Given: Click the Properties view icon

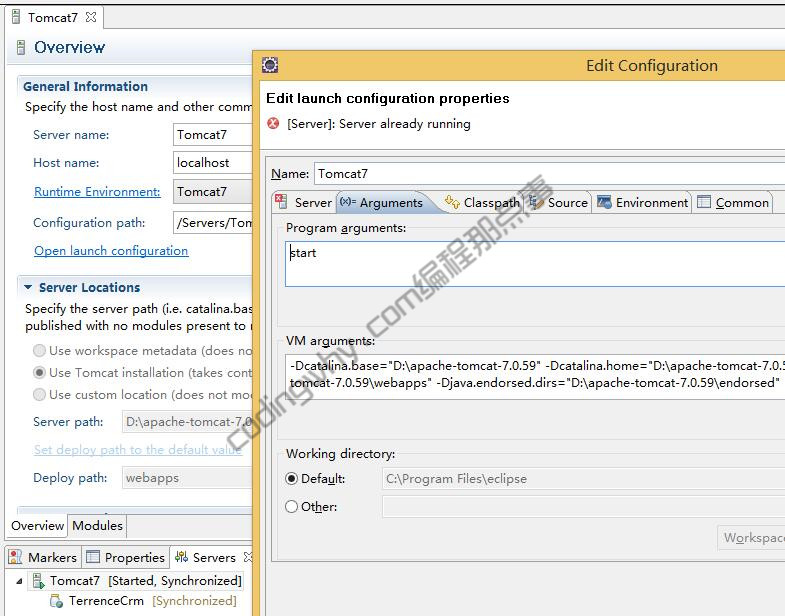Looking at the screenshot, I should click(x=93, y=557).
